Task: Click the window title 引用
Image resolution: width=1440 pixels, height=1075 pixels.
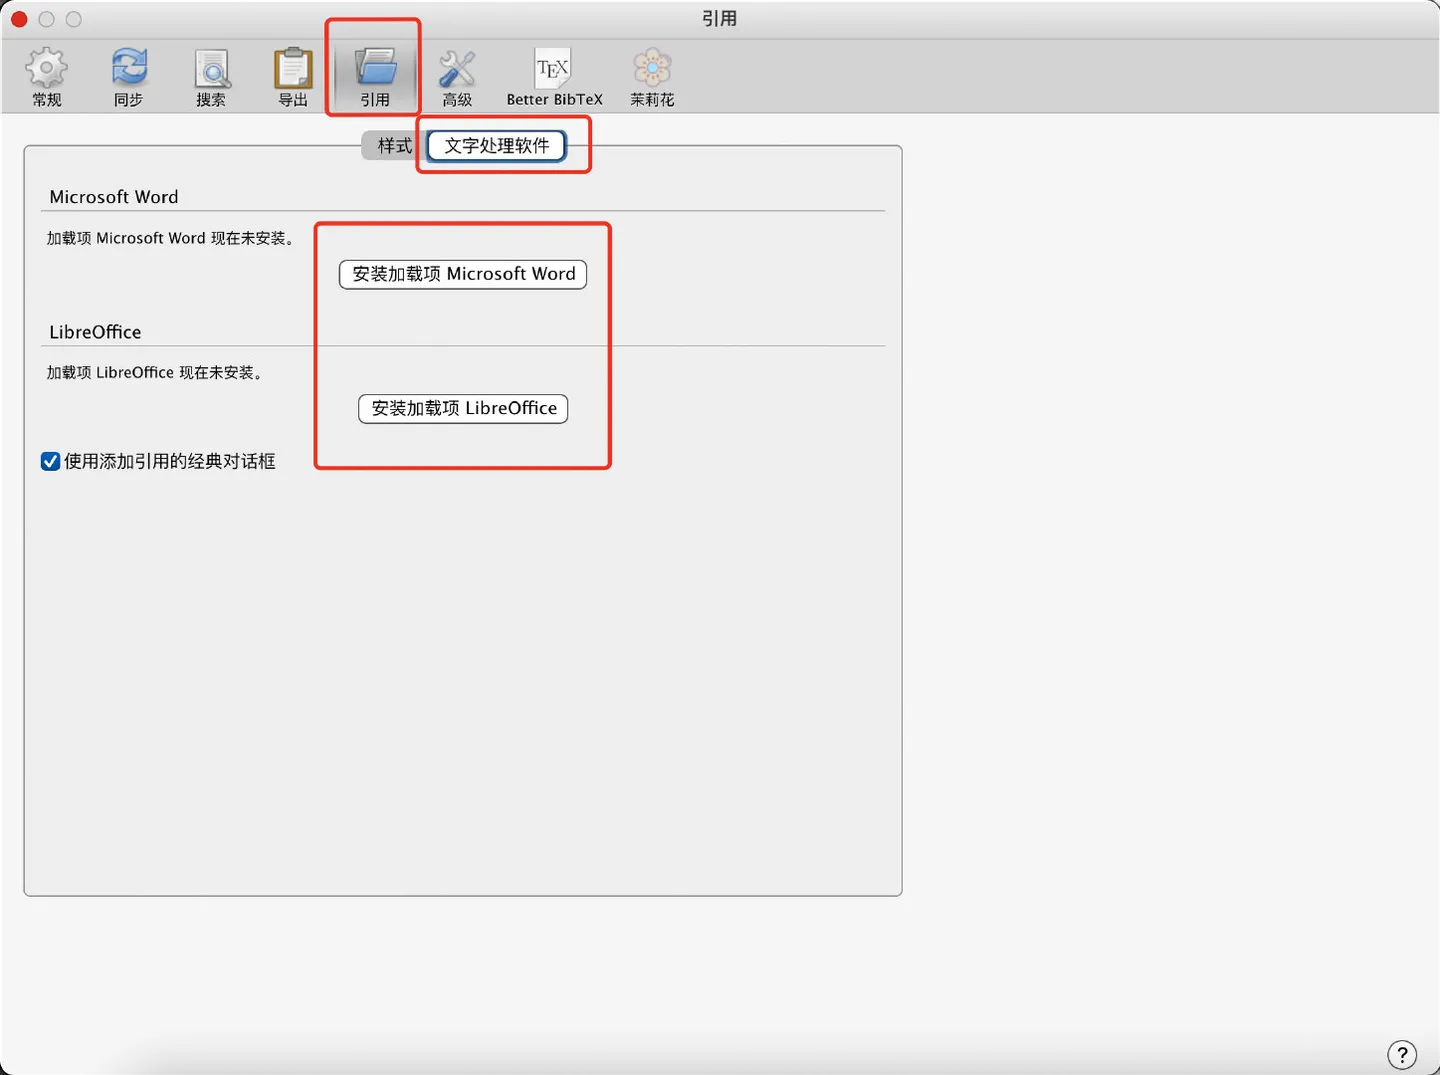Action: 719,19
